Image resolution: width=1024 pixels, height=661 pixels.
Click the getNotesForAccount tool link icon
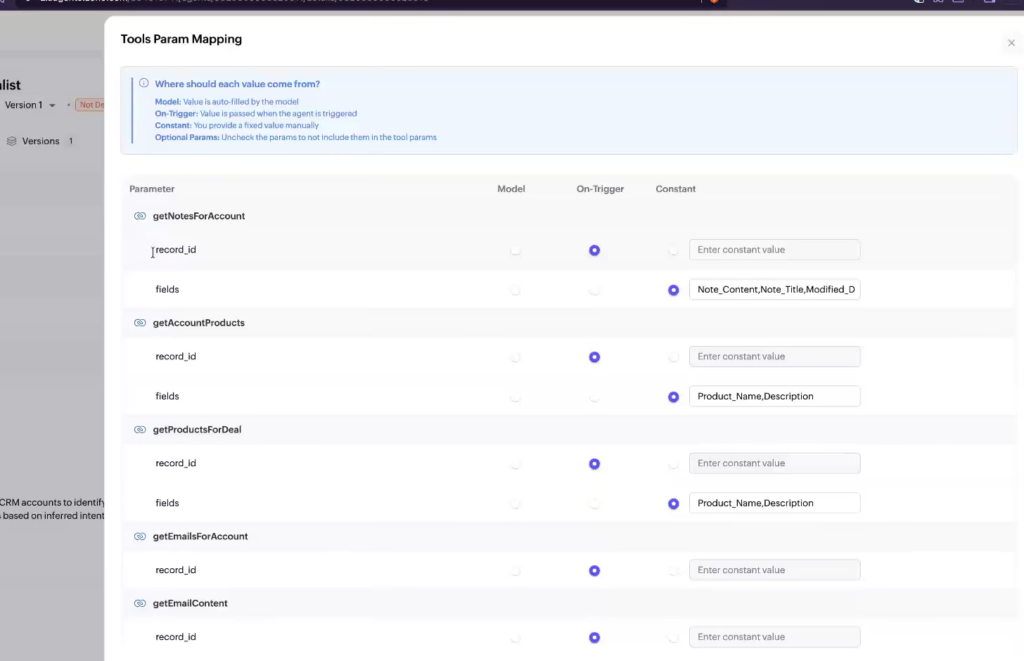click(x=140, y=216)
